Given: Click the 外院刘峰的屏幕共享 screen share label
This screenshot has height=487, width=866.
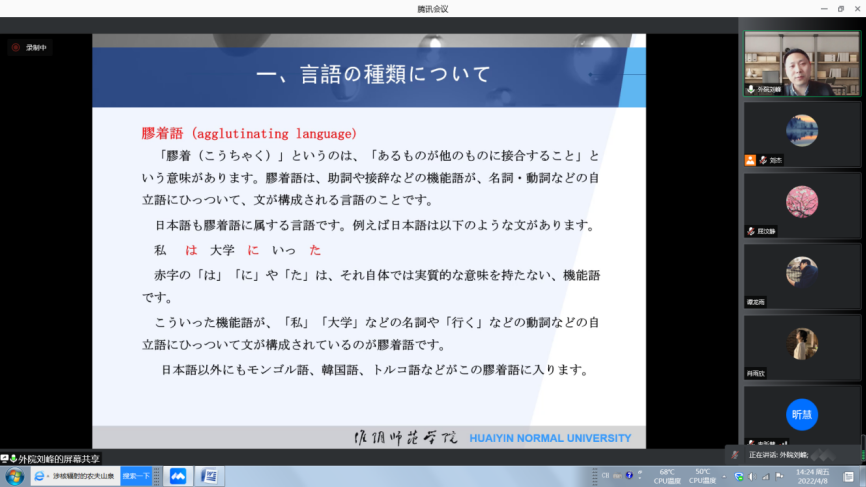Looking at the screenshot, I should [x=62, y=458].
